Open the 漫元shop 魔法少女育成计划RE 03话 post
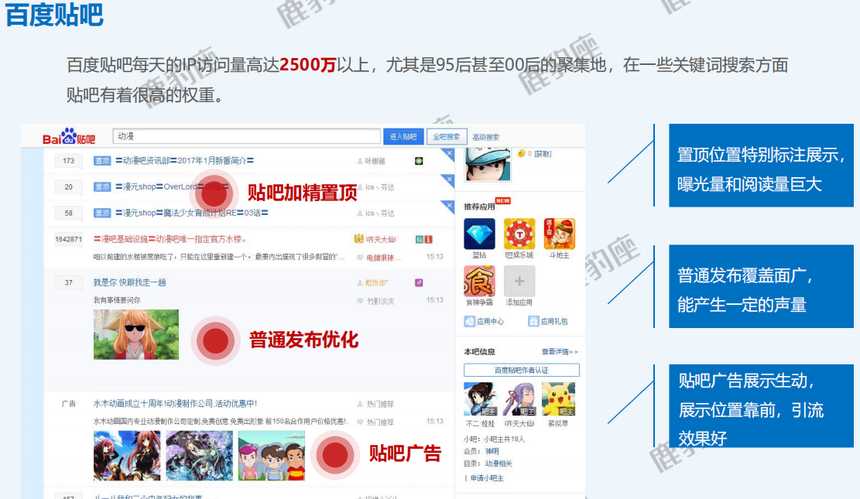Image resolution: width=860 pixels, height=499 pixels. click(x=191, y=213)
